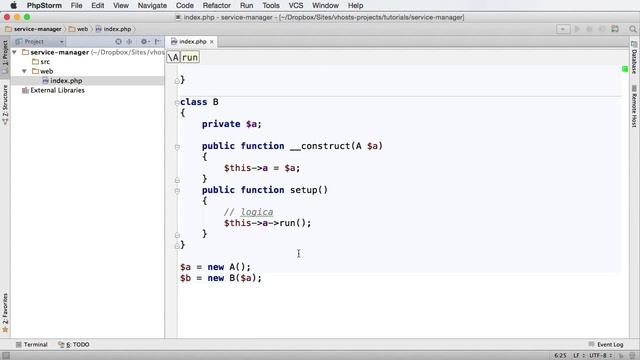Toggle the Remote Host tool window
This screenshot has width=640, height=360.
pos(634,106)
